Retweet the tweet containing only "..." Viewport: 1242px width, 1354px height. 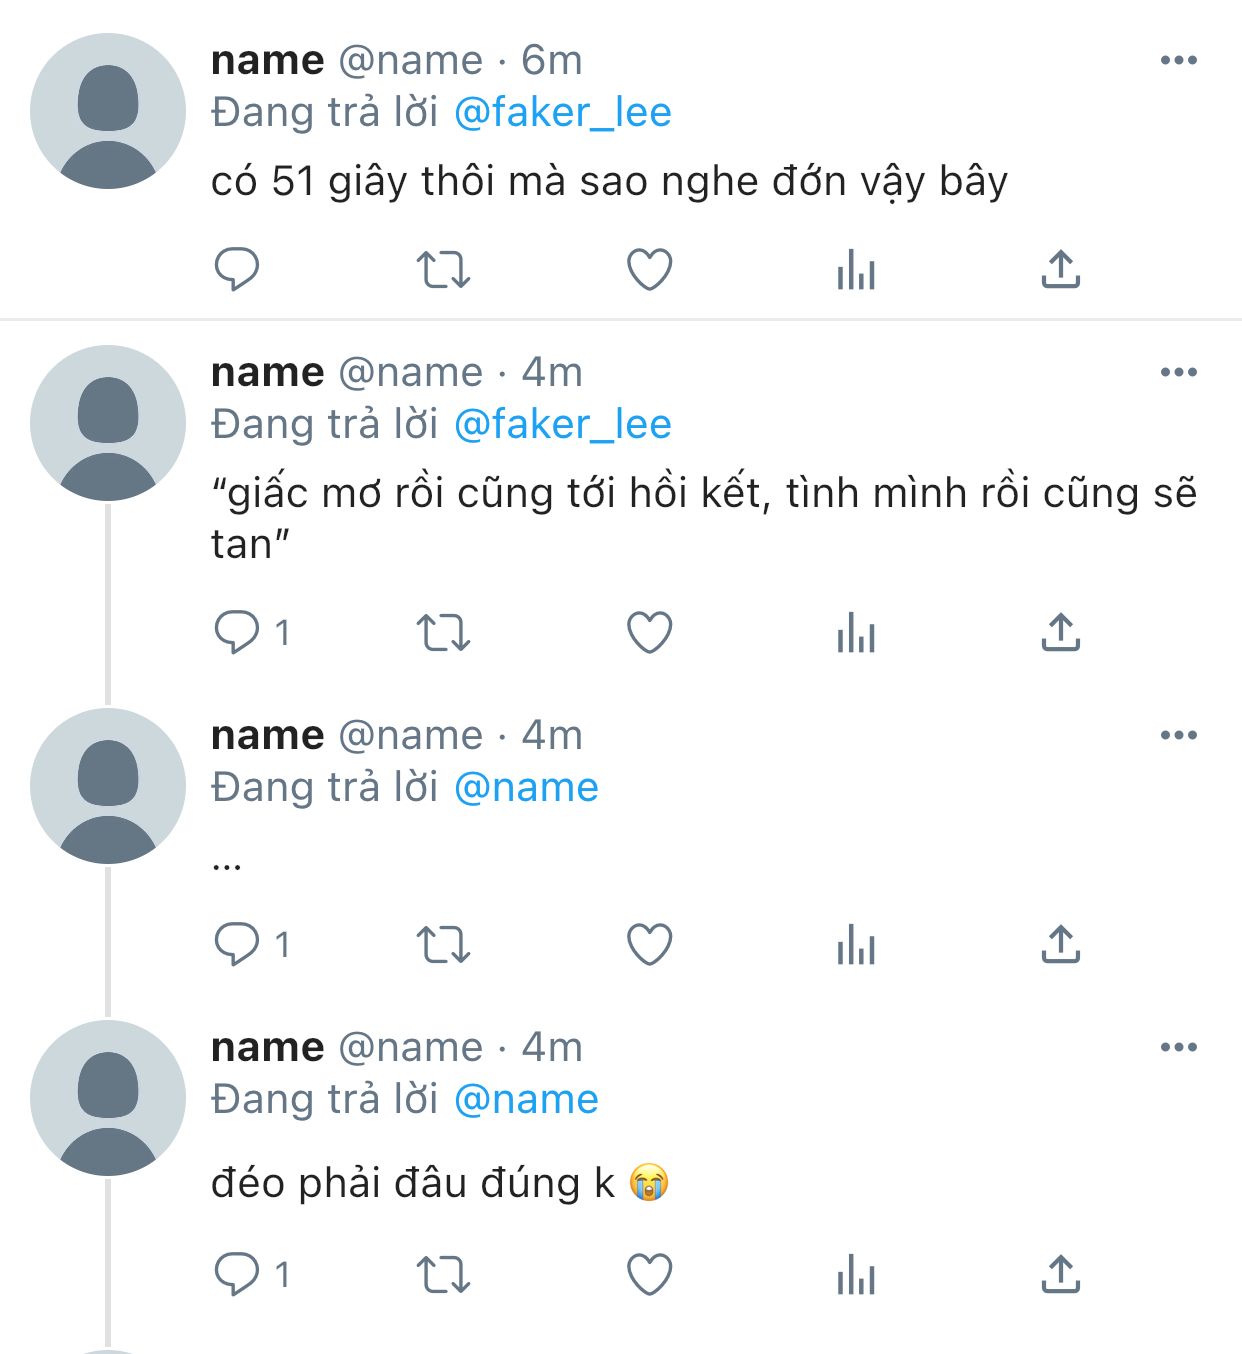442,944
